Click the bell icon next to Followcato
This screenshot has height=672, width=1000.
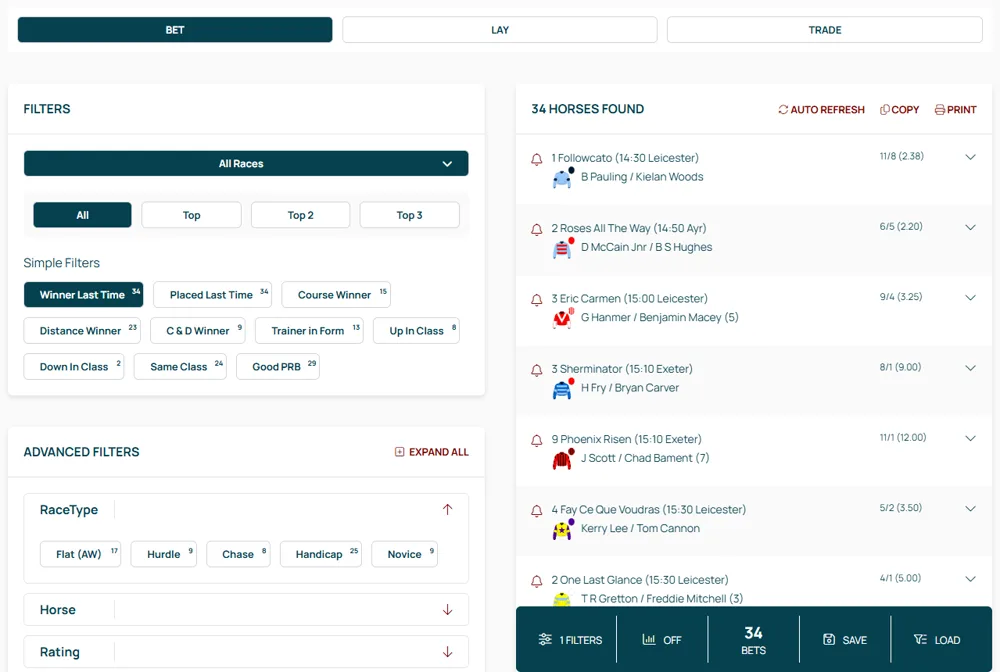point(536,159)
